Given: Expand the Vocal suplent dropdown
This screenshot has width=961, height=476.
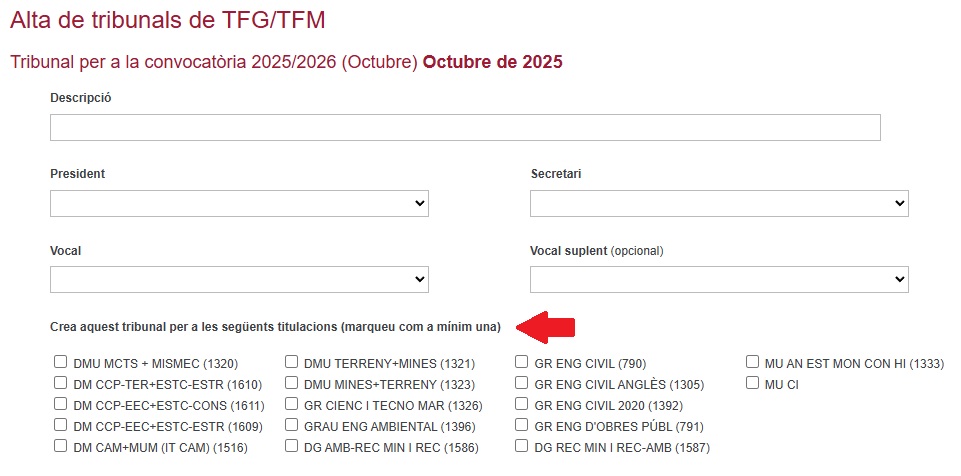Looking at the screenshot, I should pos(719,280).
